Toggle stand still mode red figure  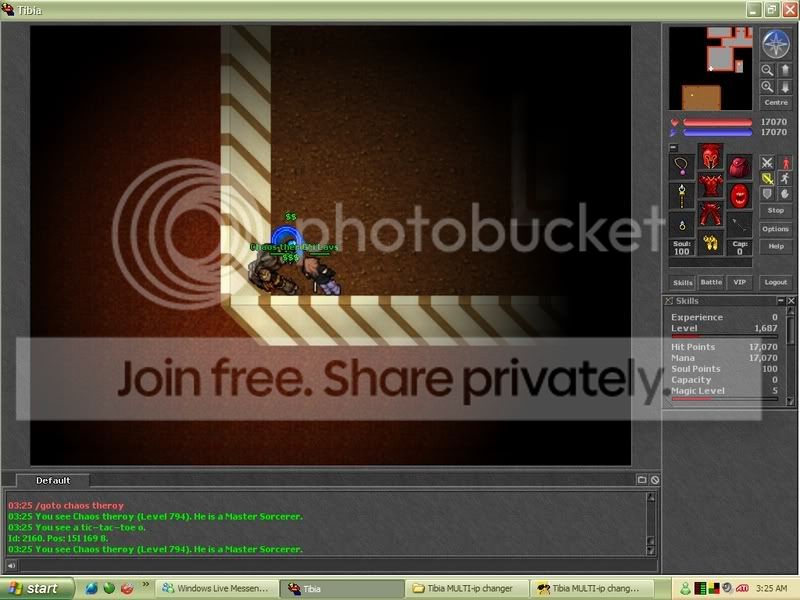coord(785,163)
